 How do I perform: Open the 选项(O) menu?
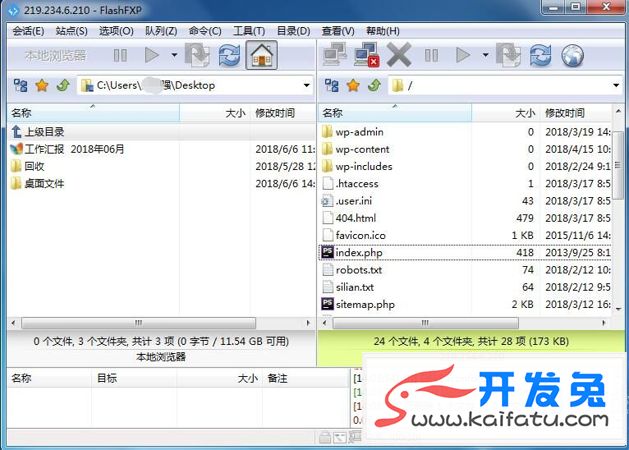pyautogui.click(x=116, y=31)
